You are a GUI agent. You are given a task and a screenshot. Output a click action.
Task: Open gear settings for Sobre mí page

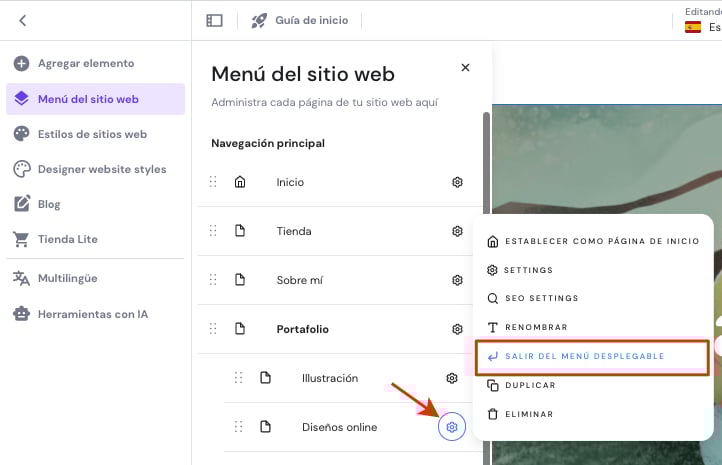[x=457, y=280]
